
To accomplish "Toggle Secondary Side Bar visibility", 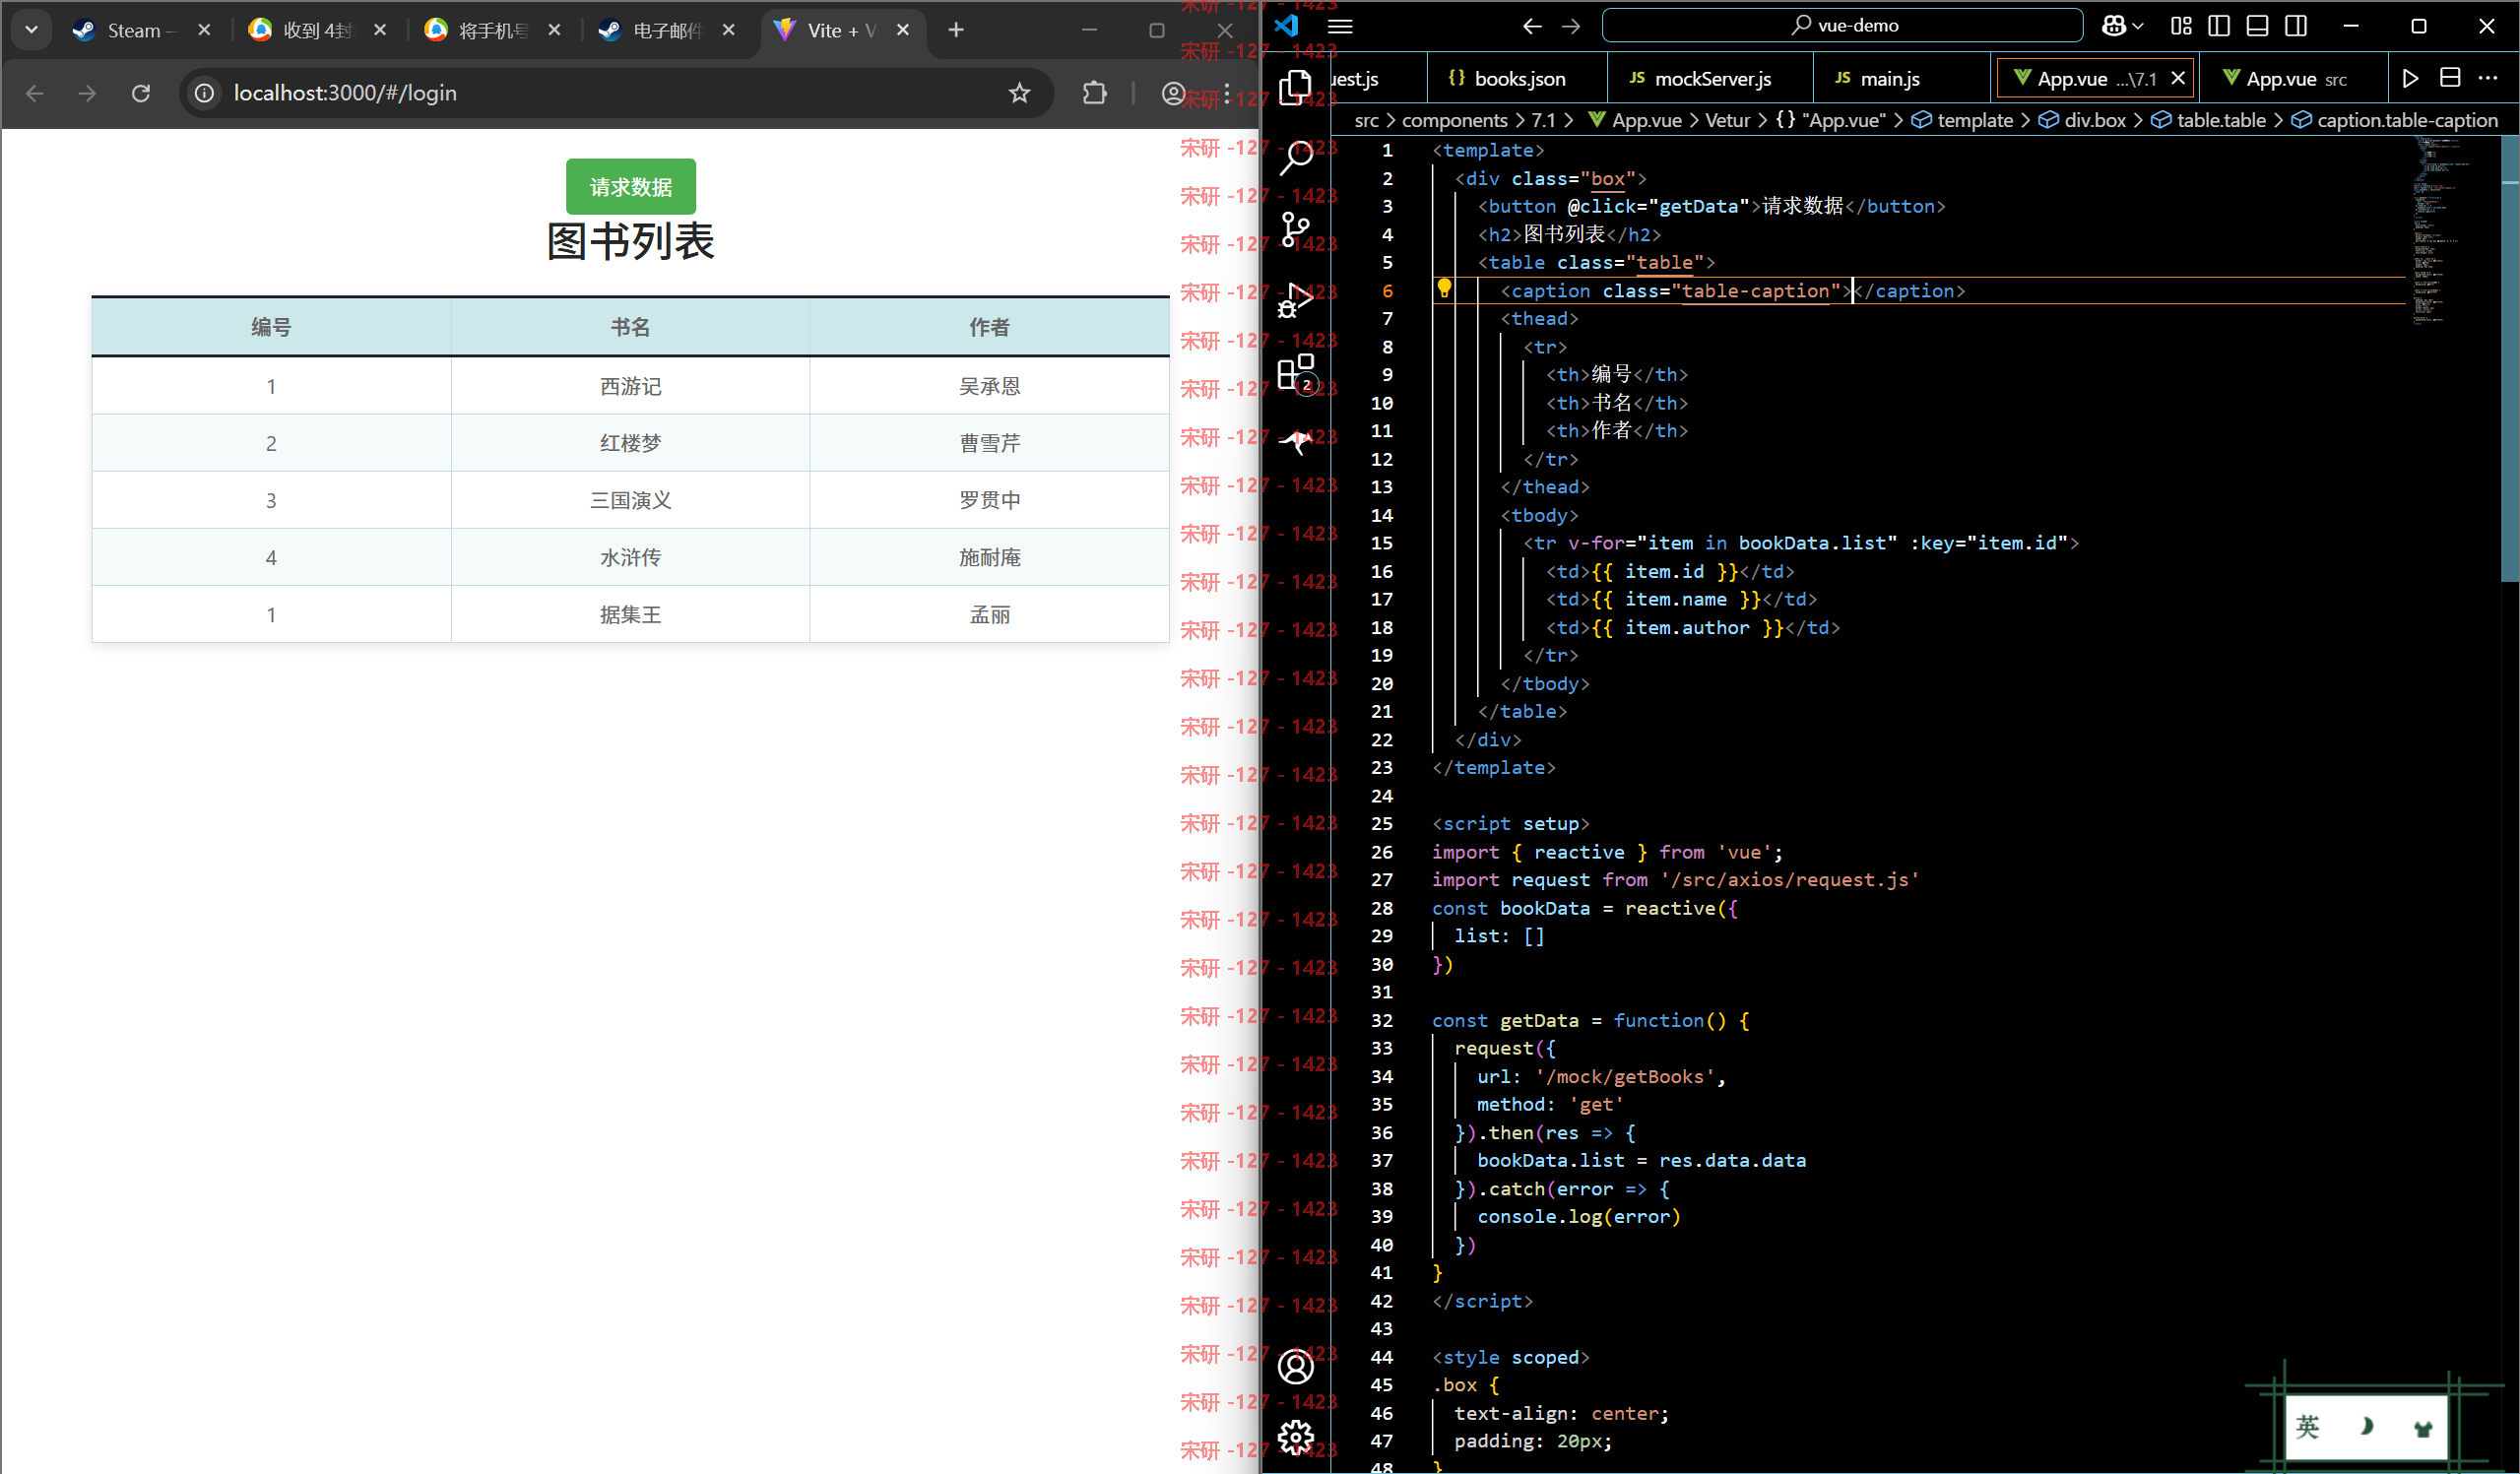I will 2296,26.
